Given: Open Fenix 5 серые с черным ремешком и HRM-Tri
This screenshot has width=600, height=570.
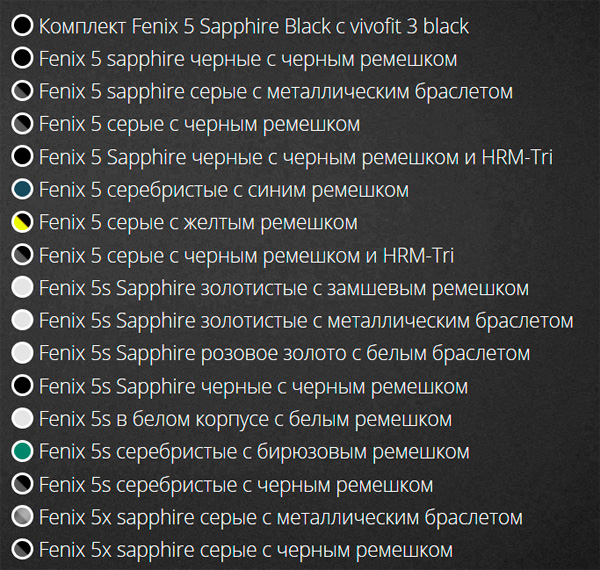Looking at the screenshot, I should (x=246, y=255).
